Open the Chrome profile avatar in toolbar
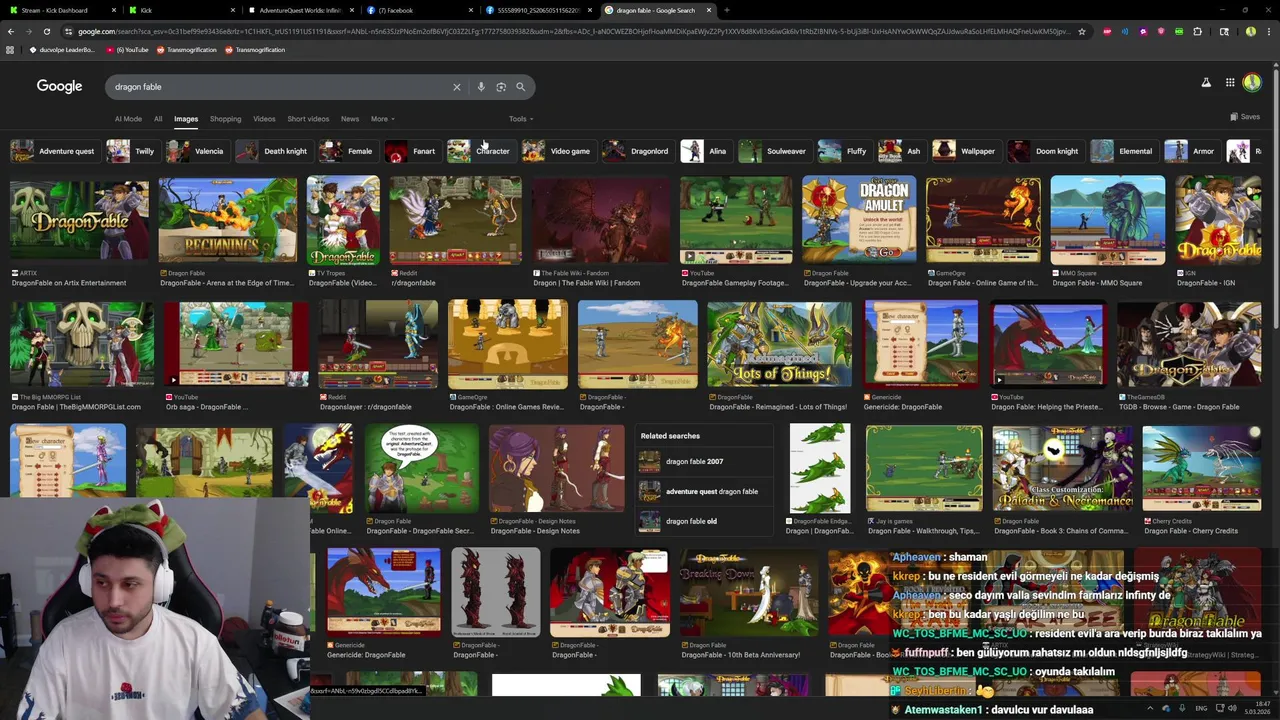 point(1250,31)
